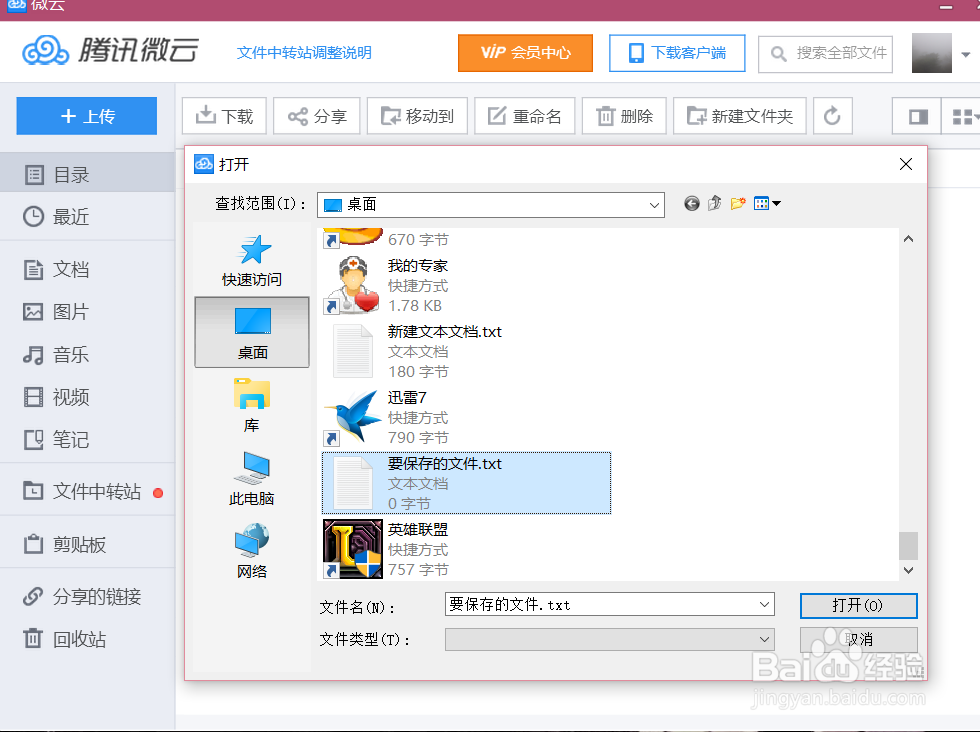Click the up-one-level folder icon
Image resolution: width=980 pixels, height=732 pixels.
pos(714,203)
